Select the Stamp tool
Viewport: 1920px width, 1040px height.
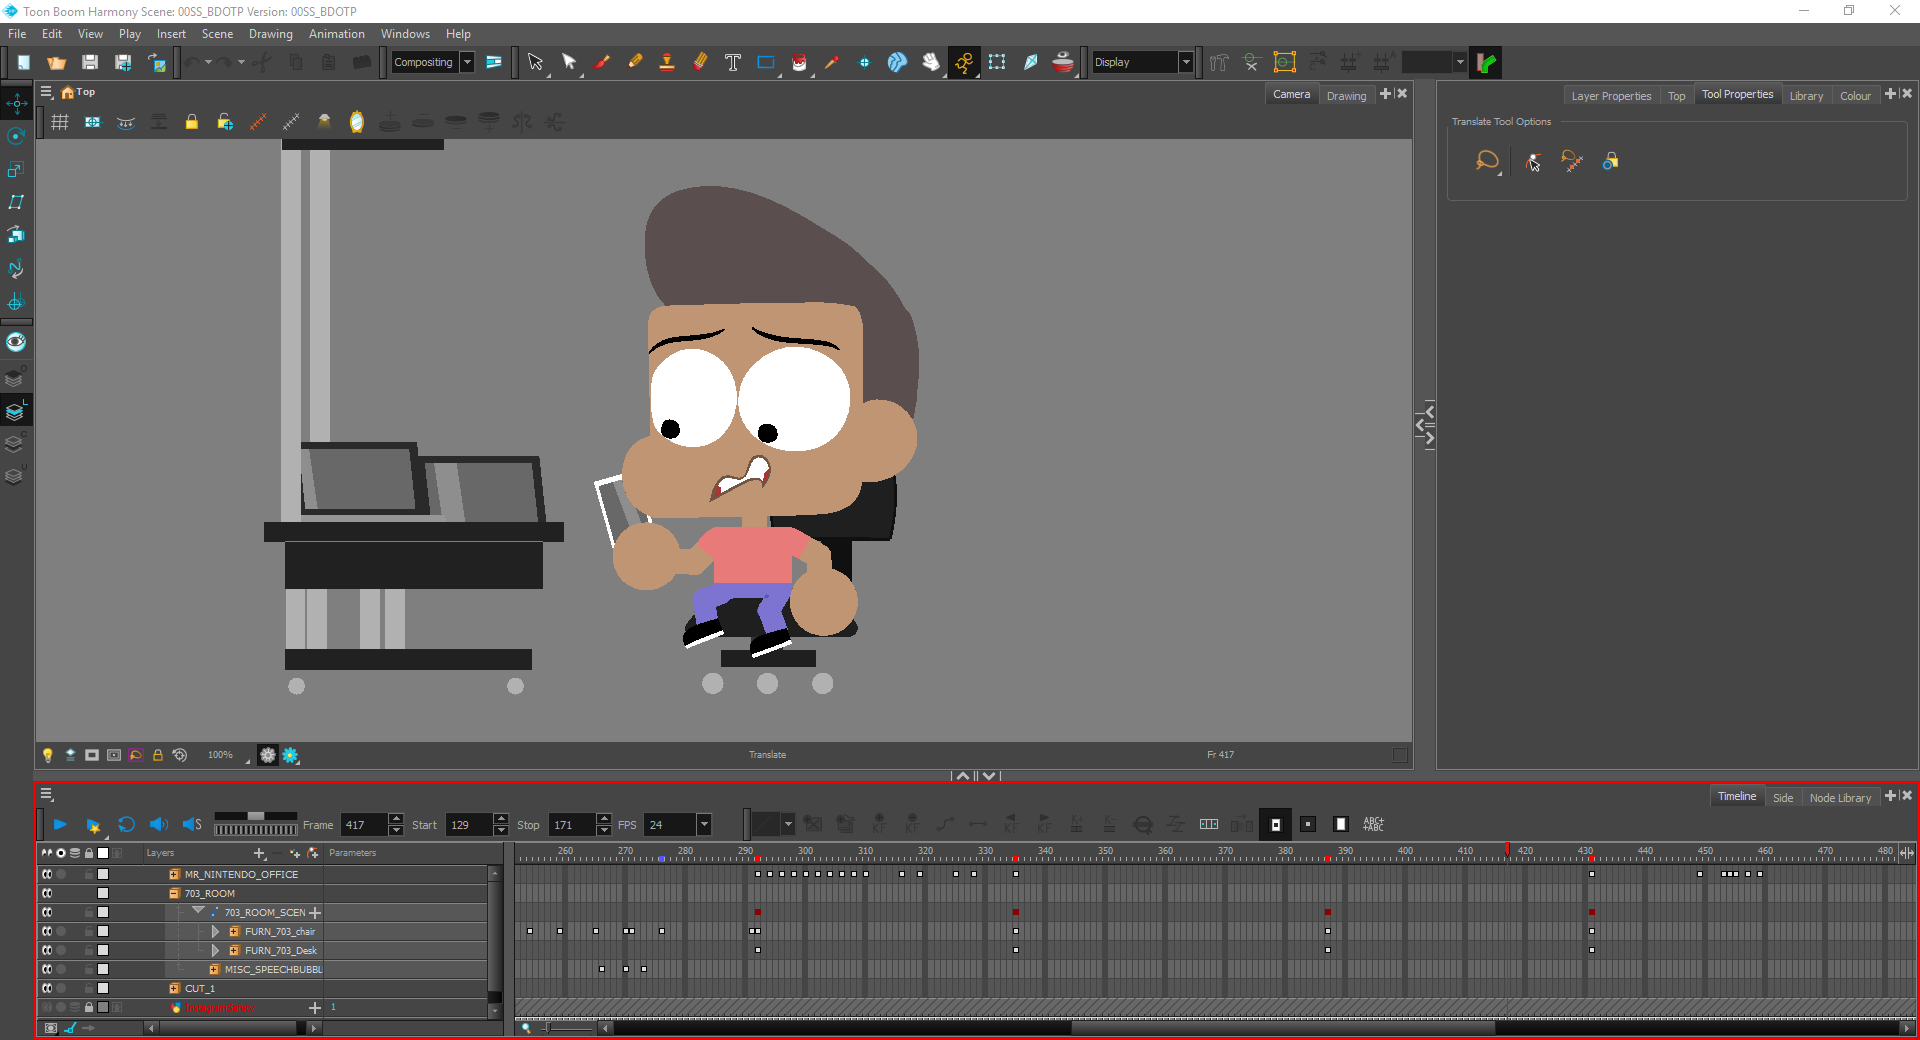click(667, 62)
